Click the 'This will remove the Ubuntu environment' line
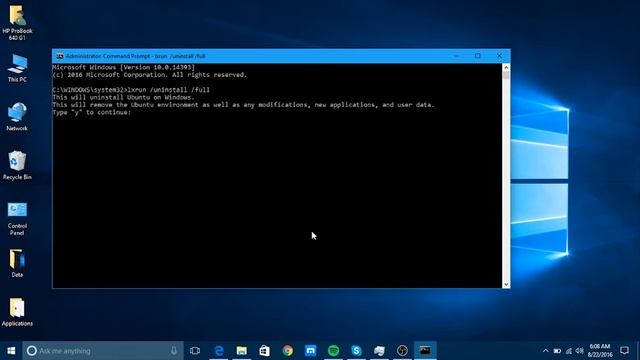This screenshot has height=360, width=640. tap(243, 104)
